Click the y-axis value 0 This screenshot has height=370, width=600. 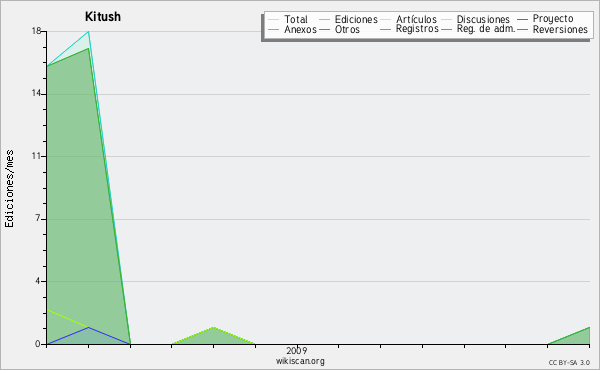(38, 344)
